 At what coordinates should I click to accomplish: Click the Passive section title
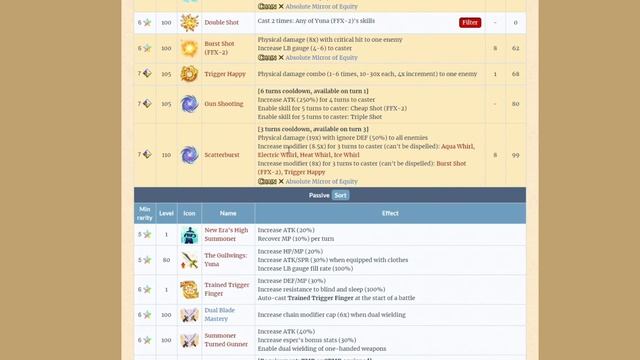click(319, 195)
